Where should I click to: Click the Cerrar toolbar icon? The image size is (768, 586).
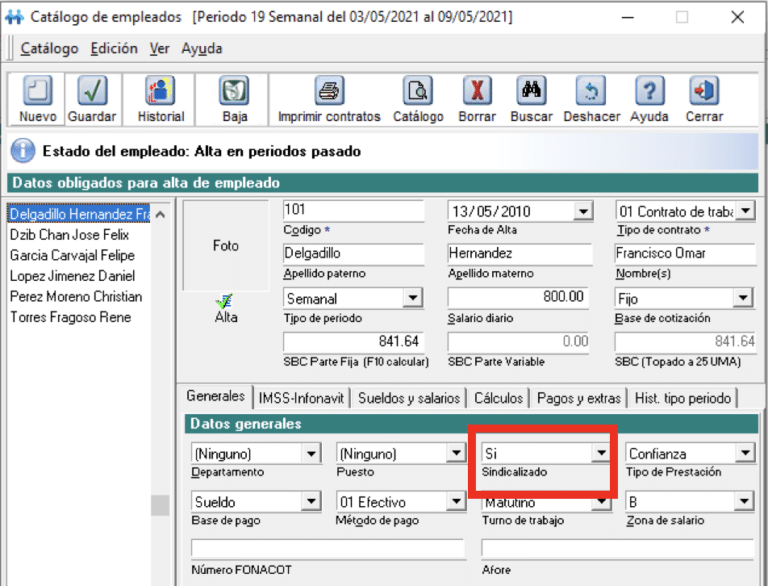(x=704, y=90)
